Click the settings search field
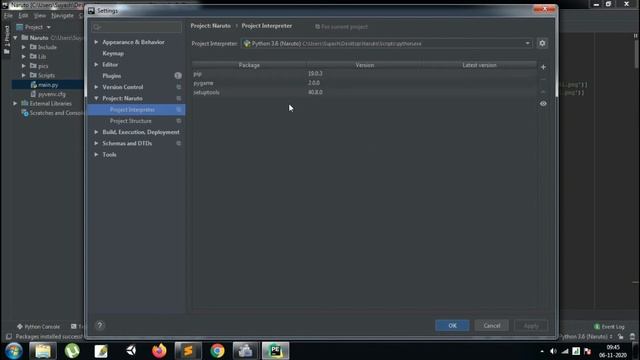 [137, 27]
